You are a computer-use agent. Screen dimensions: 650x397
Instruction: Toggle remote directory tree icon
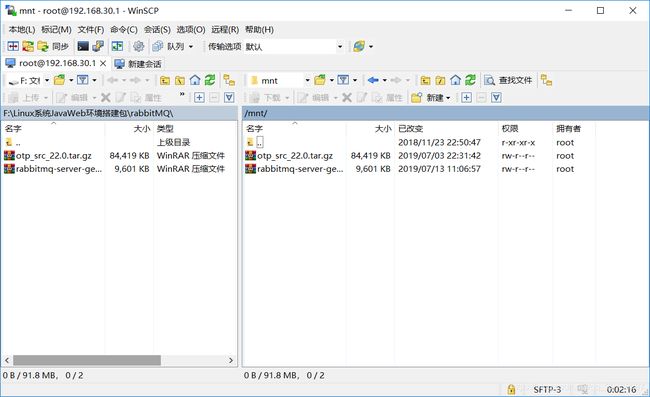546,80
